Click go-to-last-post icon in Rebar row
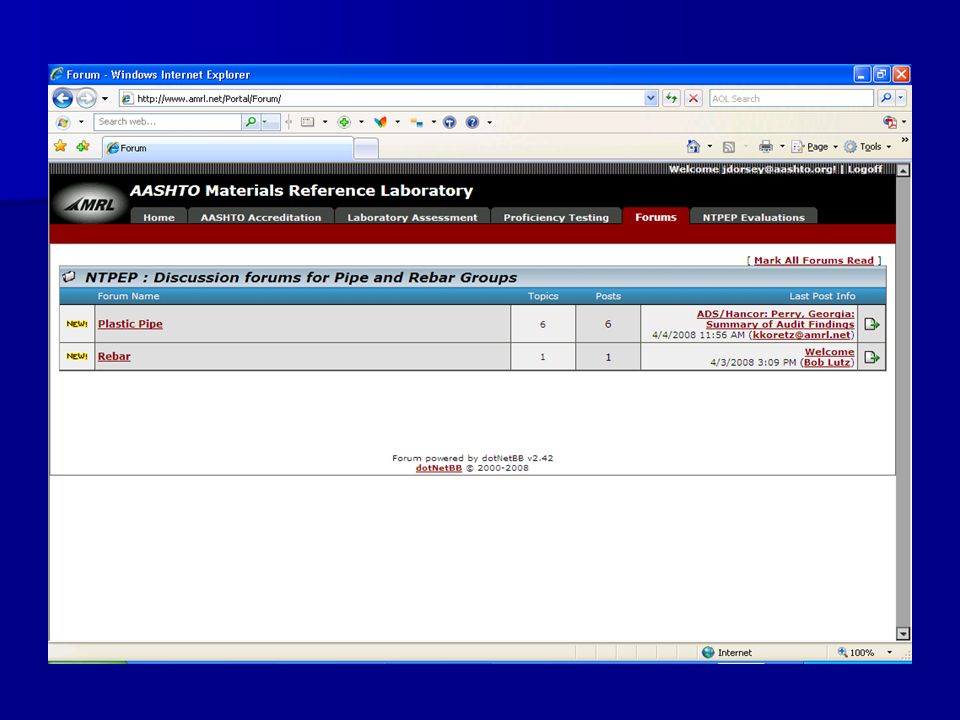 872,357
